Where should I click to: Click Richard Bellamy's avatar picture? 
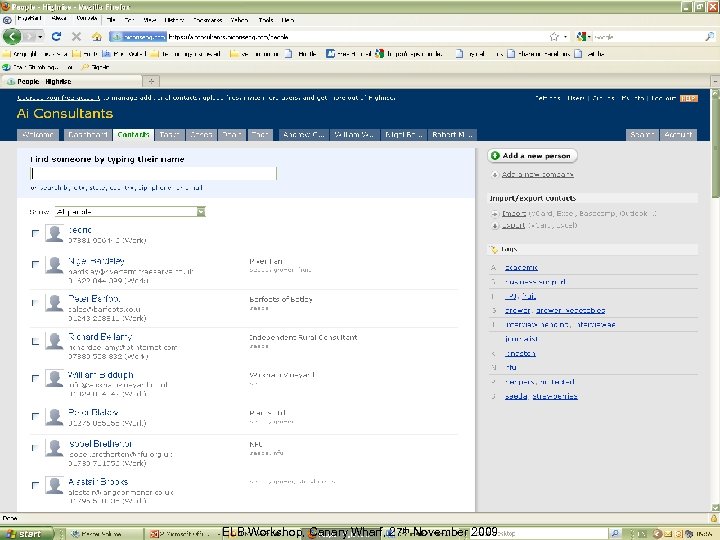tap(54, 341)
